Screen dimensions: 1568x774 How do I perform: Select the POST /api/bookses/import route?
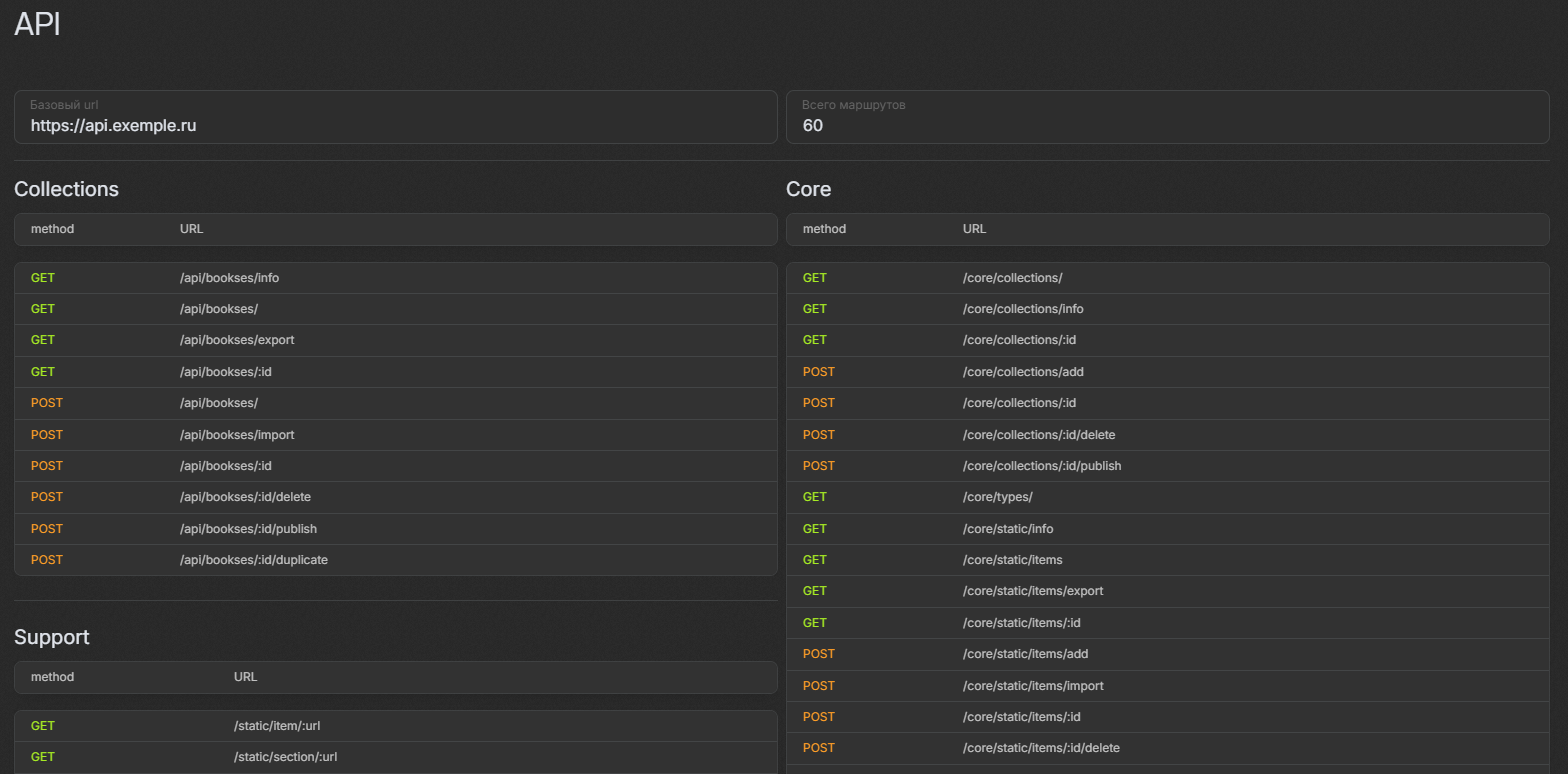[x=395, y=435]
